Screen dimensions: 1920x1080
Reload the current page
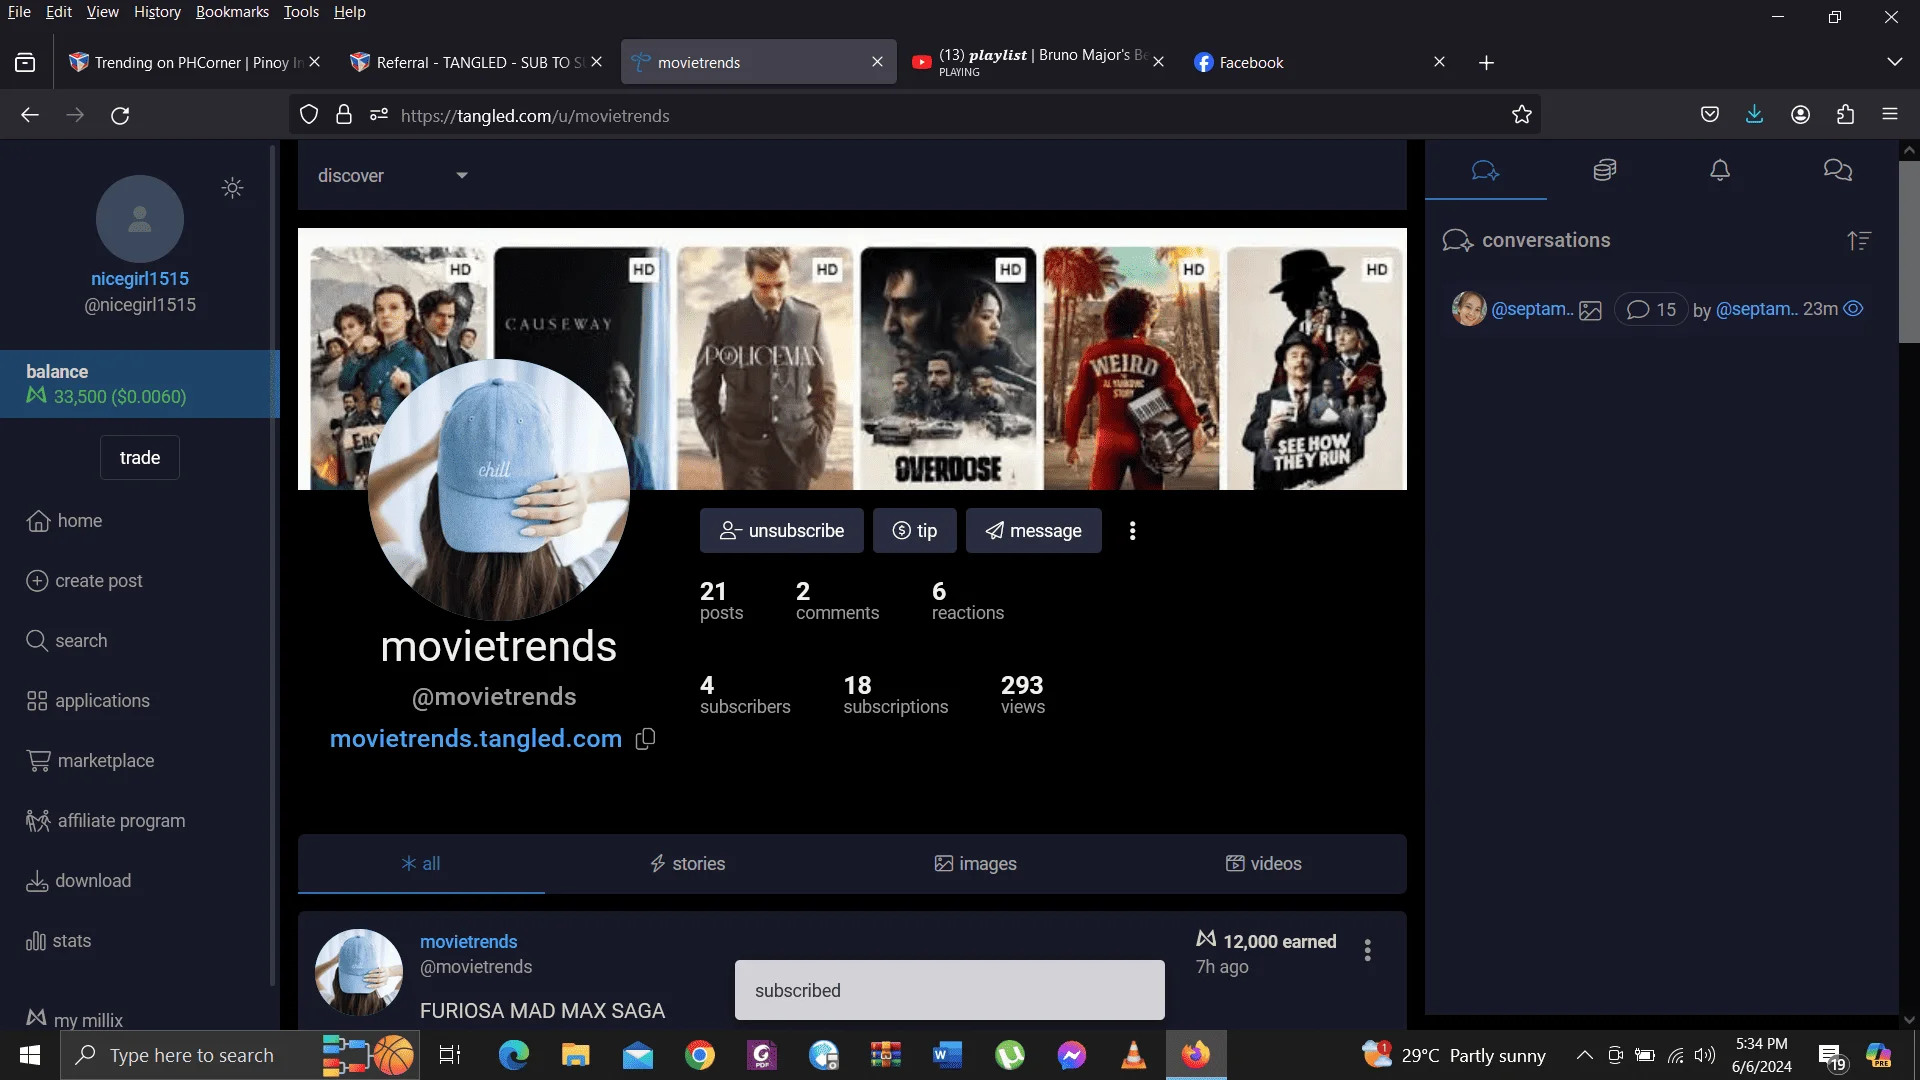pos(120,115)
